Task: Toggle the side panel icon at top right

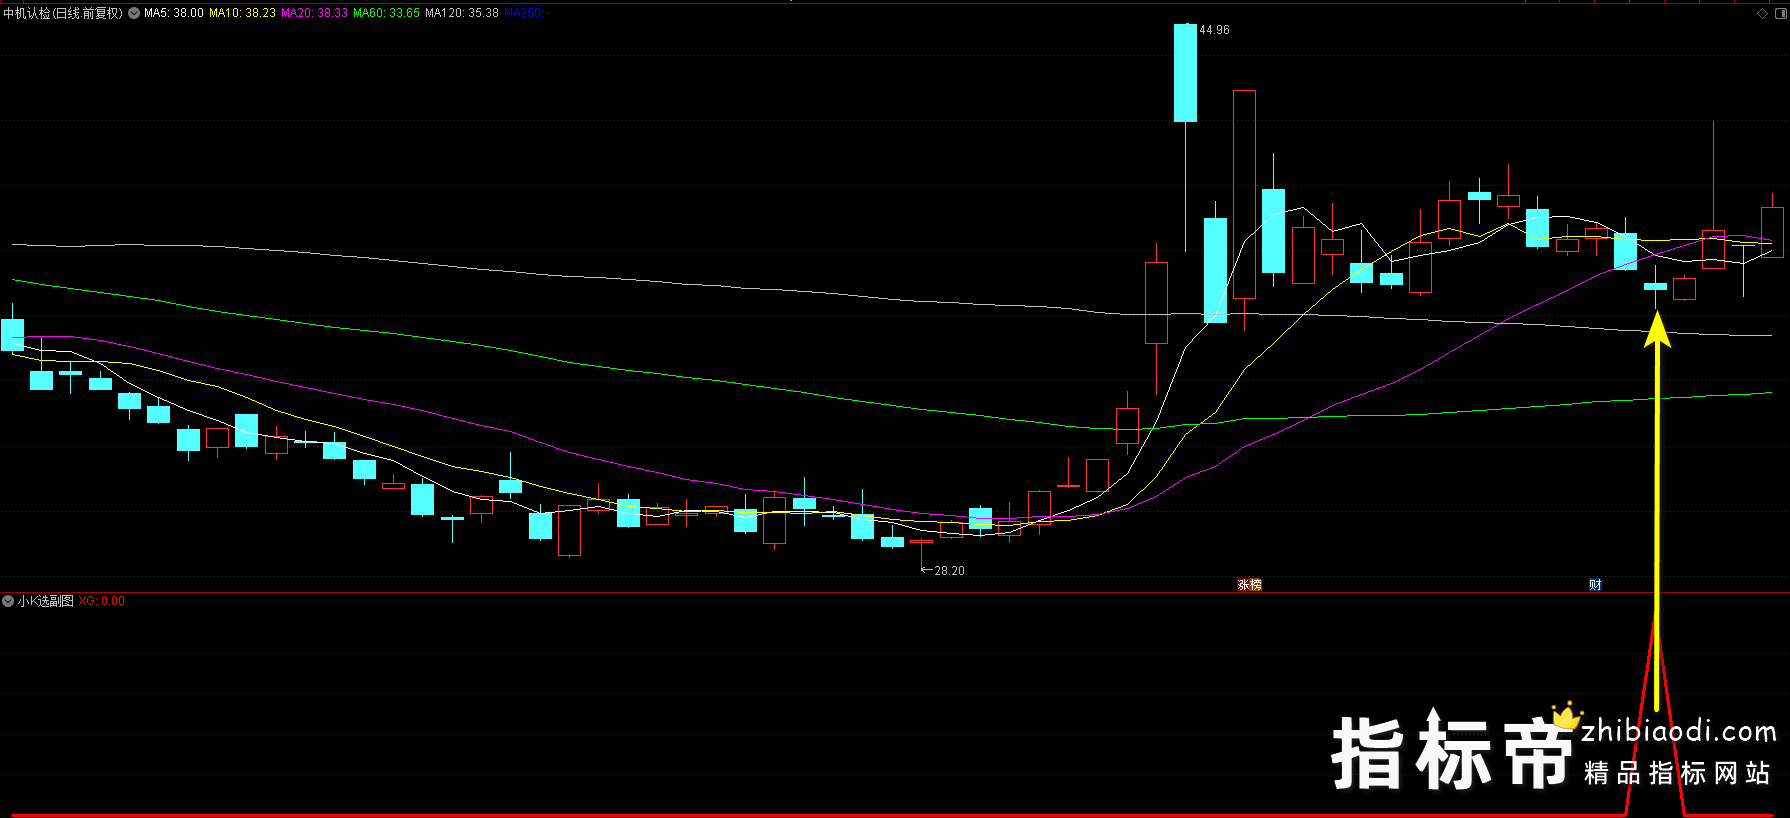Action: click(x=1779, y=13)
